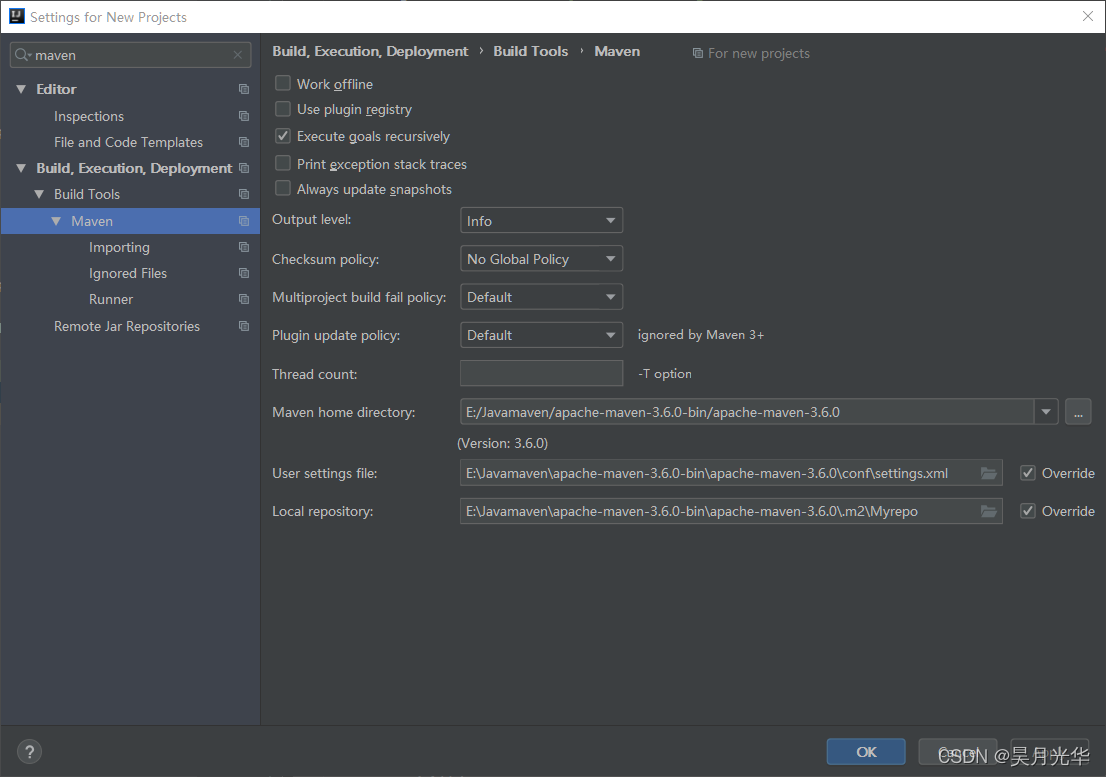Toggle Override for Local repository
The width and height of the screenshot is (1106, 777).
[x=1028, y=511]
